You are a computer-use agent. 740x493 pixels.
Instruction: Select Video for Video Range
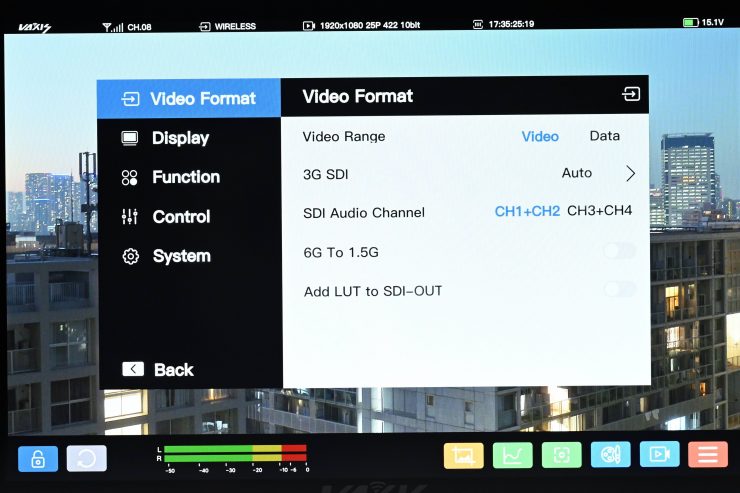[540, 136]
